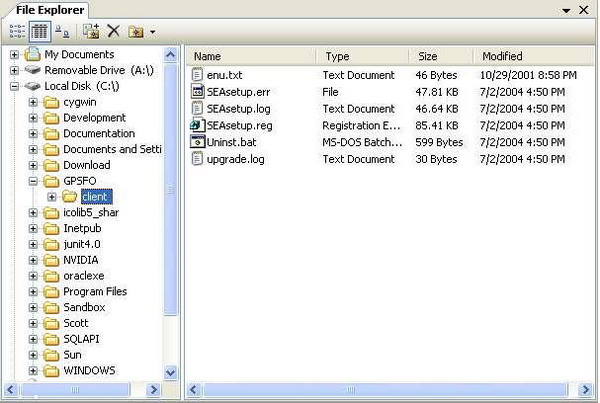Click tree horizontal scrollbar right arrow

153,390
